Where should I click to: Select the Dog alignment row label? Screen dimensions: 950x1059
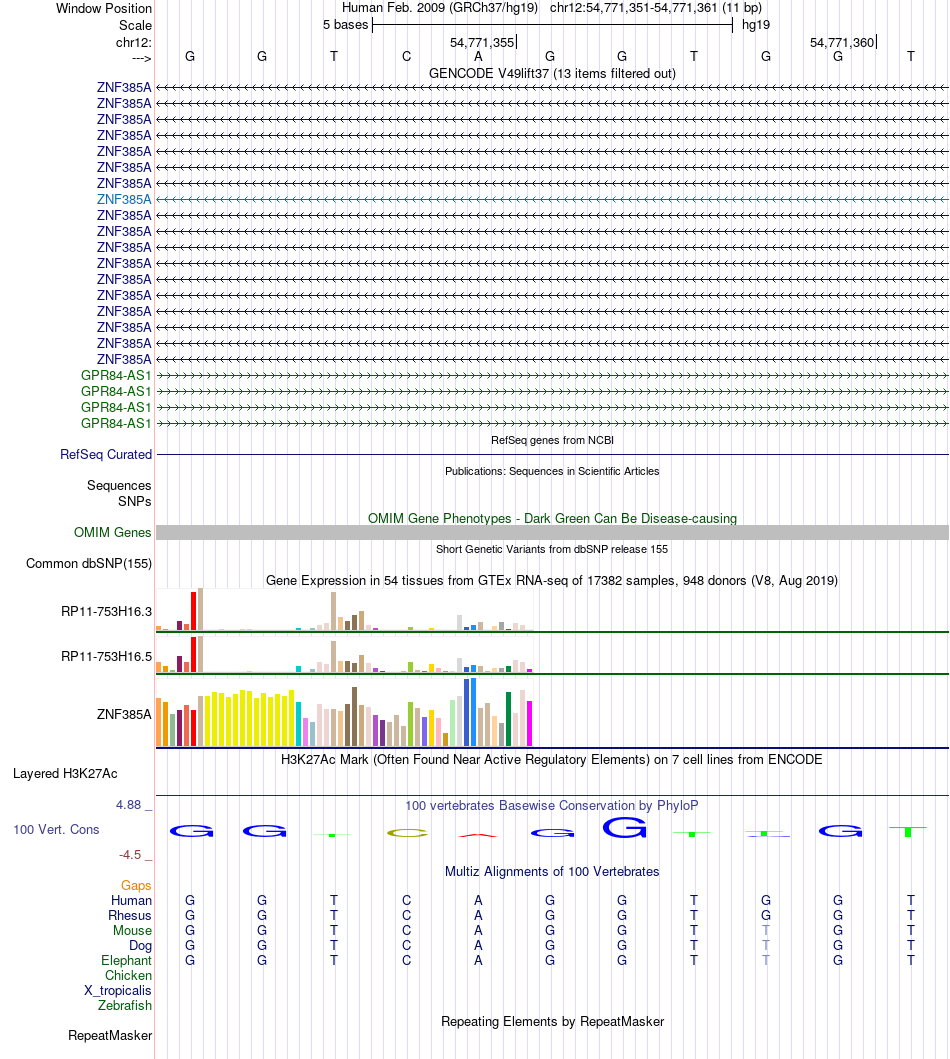point(140,946)
